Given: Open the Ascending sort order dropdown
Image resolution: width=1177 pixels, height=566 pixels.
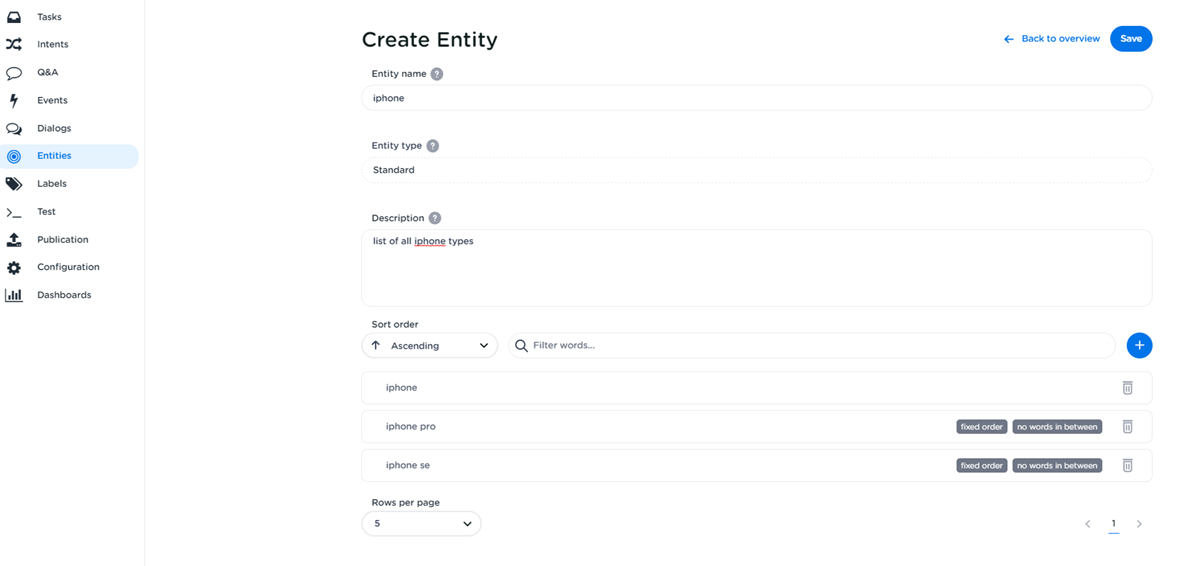Looking at the screenshot, I should click(430, 346).
